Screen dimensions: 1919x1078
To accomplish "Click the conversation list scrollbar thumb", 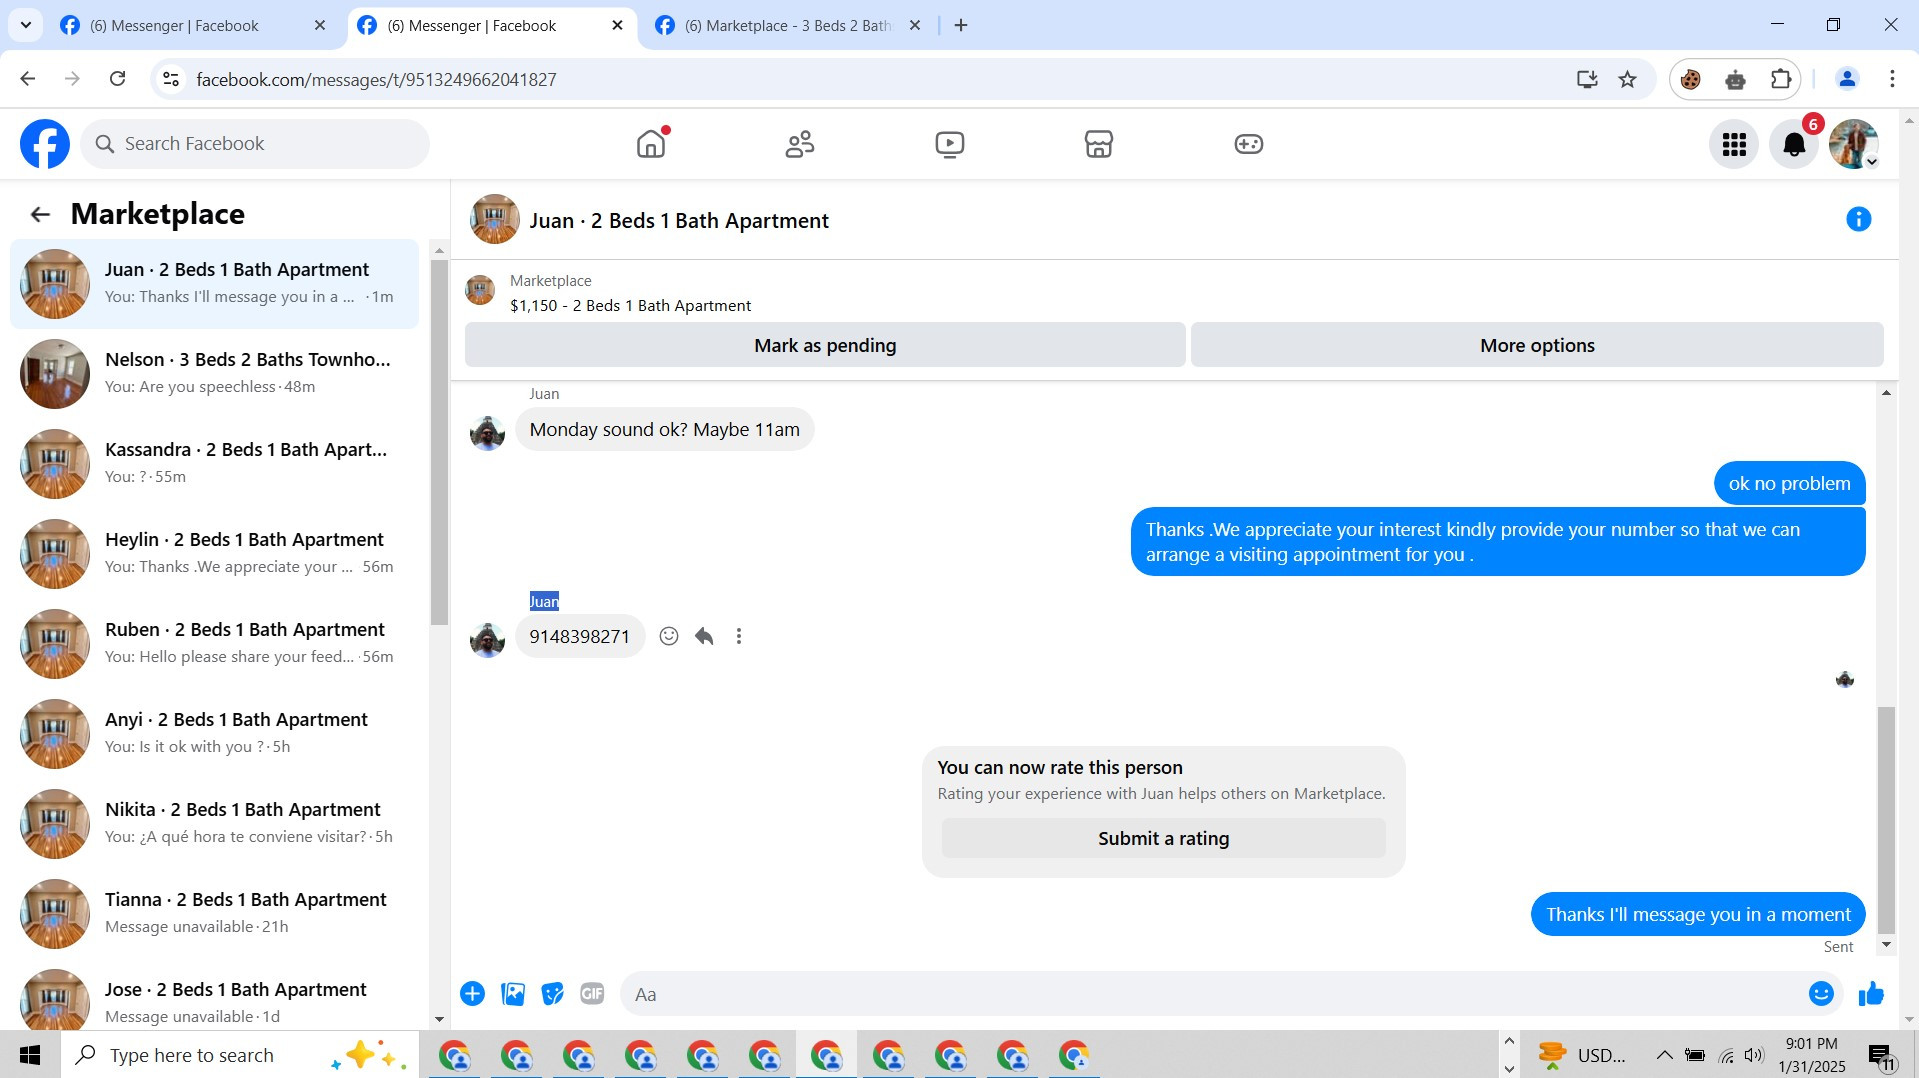I will click(x=439, y=442).
